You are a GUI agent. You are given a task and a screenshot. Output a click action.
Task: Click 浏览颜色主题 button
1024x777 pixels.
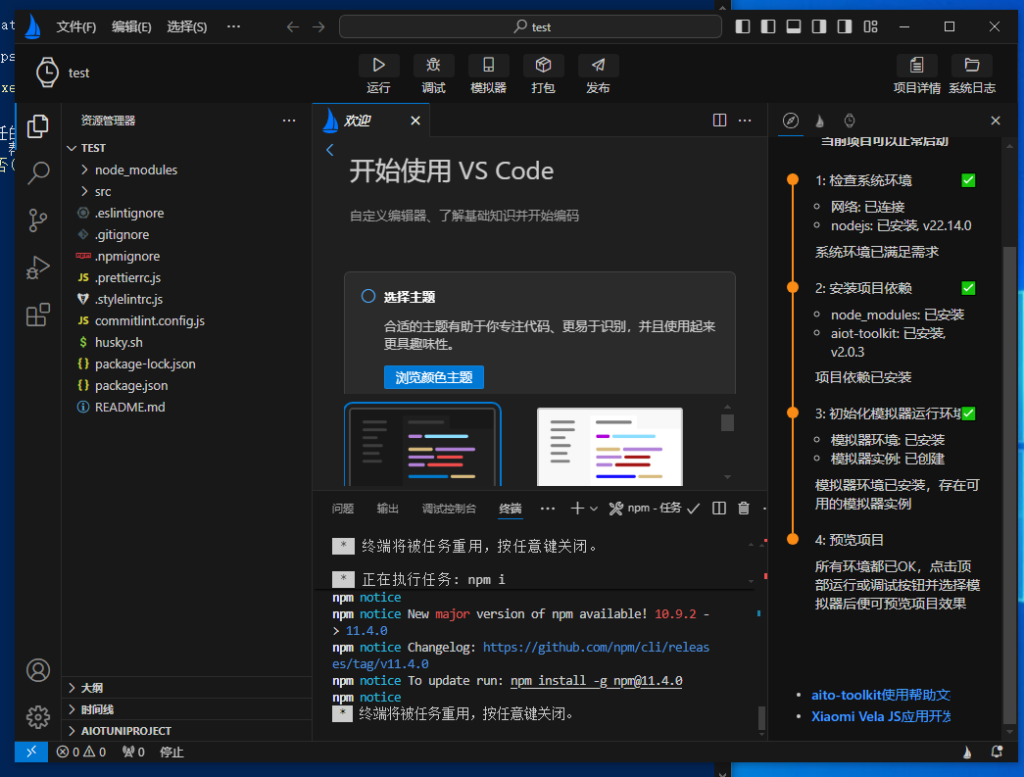[434, 377]
